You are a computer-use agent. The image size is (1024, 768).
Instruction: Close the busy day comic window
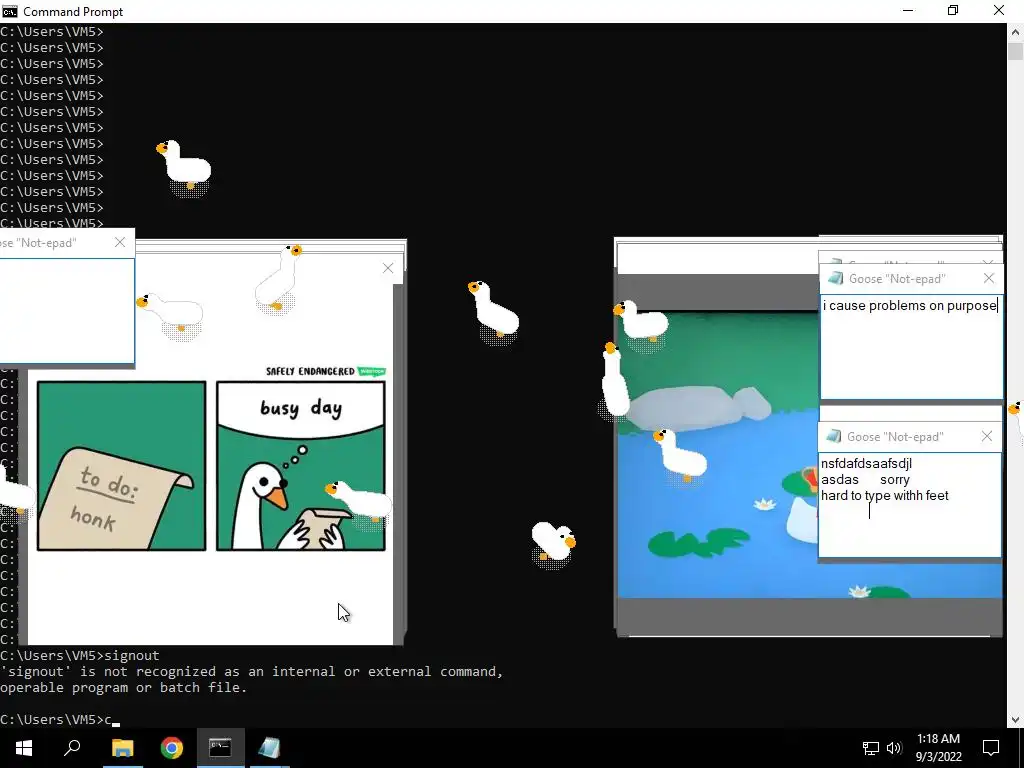tap(388, 268)
